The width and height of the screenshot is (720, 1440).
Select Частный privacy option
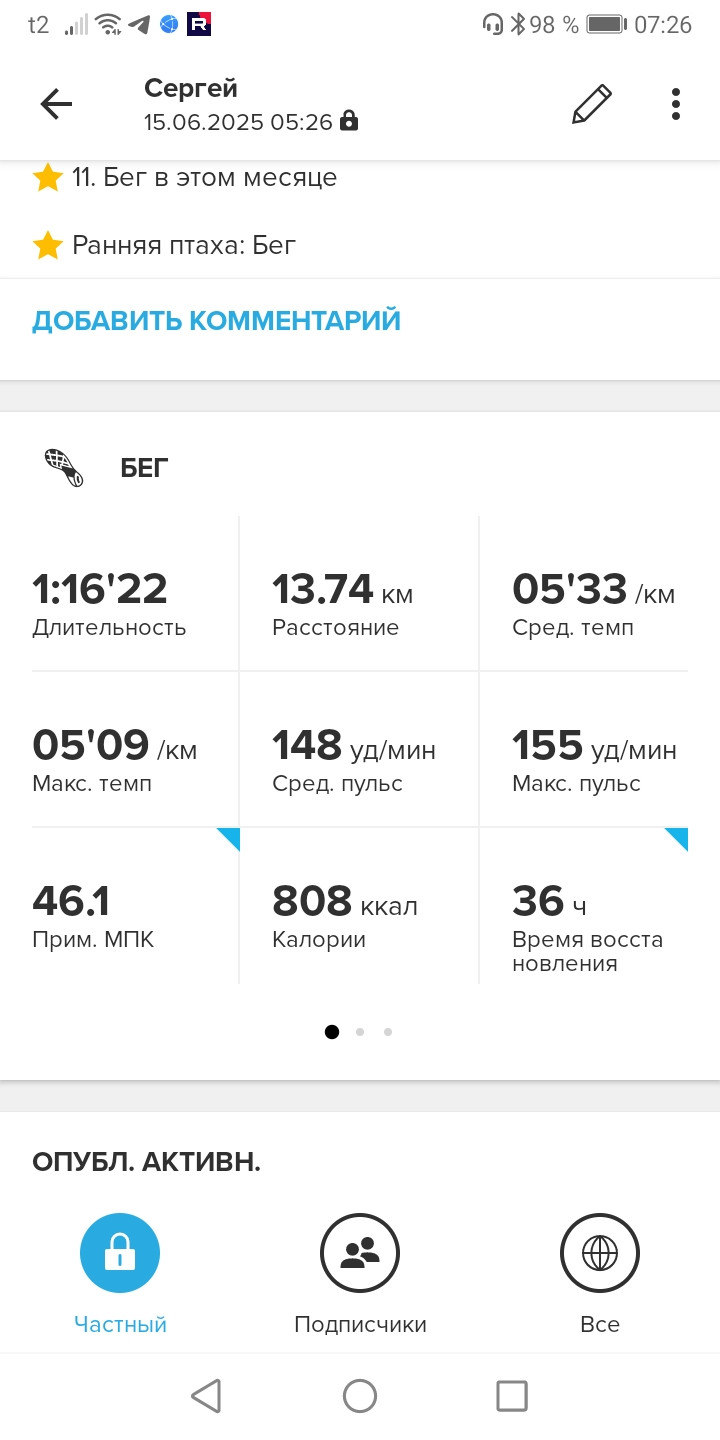coord(120,1274)
